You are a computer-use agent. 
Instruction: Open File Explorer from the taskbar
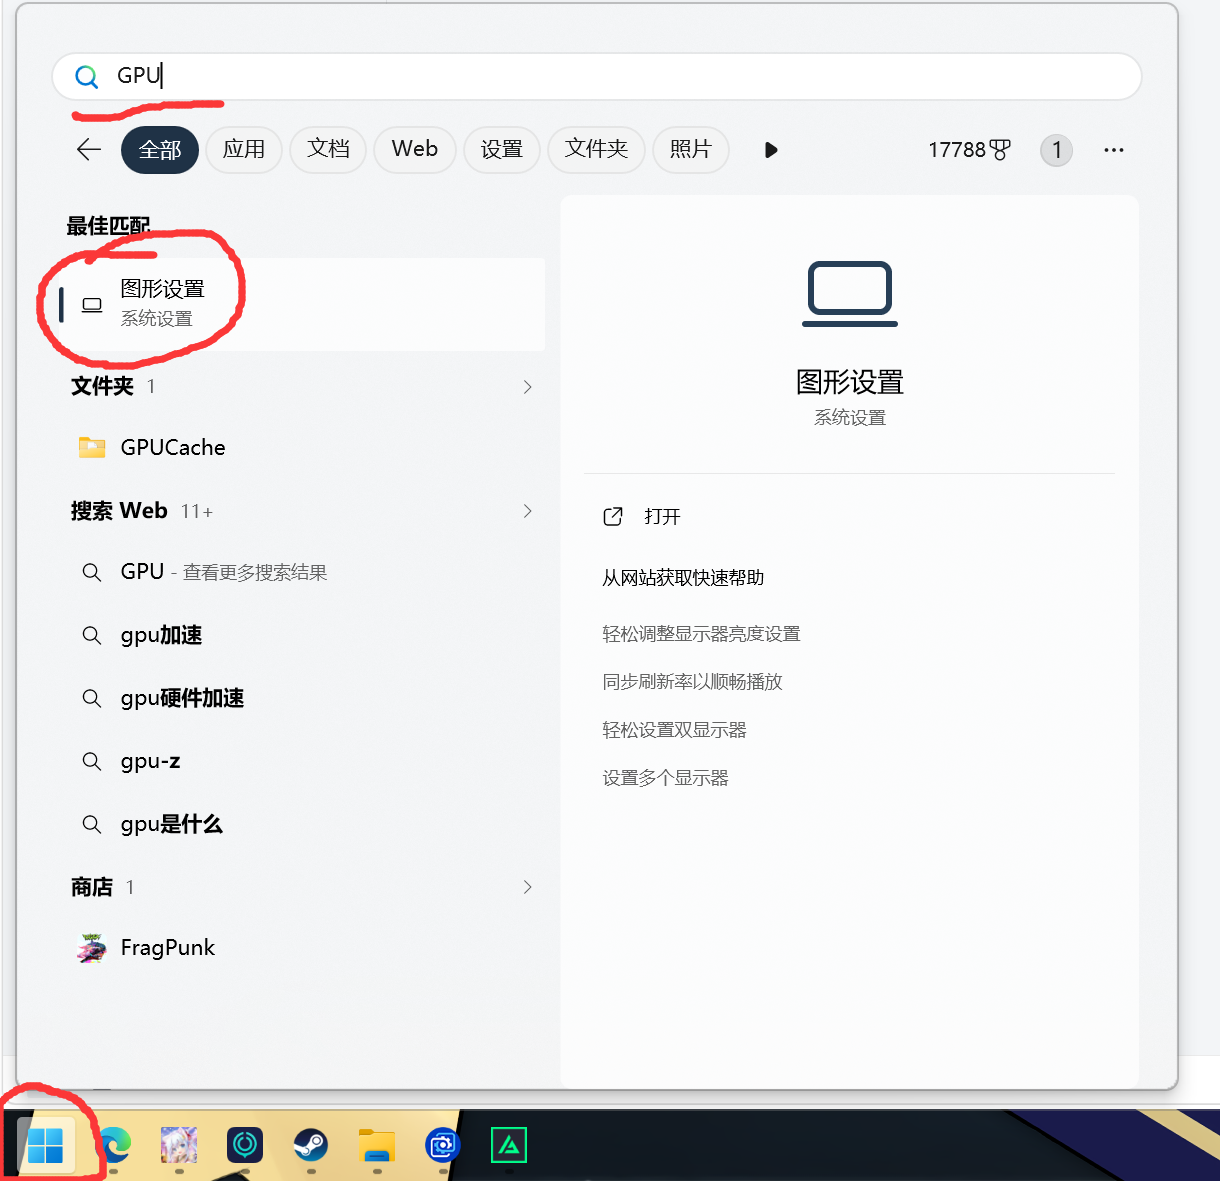[x=377, y=1144]
